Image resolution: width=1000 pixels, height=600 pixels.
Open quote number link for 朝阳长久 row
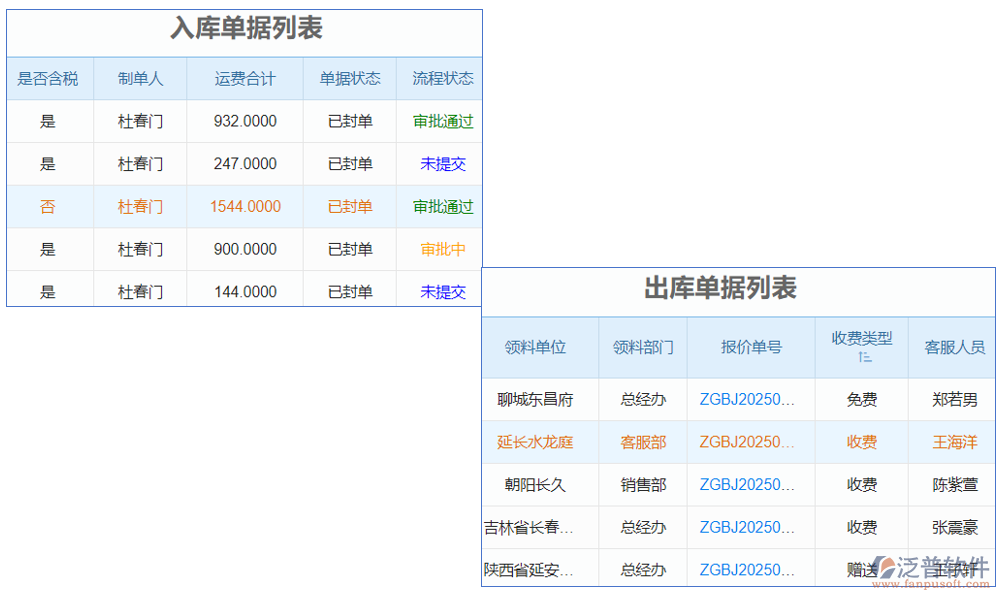coord(748,485)
